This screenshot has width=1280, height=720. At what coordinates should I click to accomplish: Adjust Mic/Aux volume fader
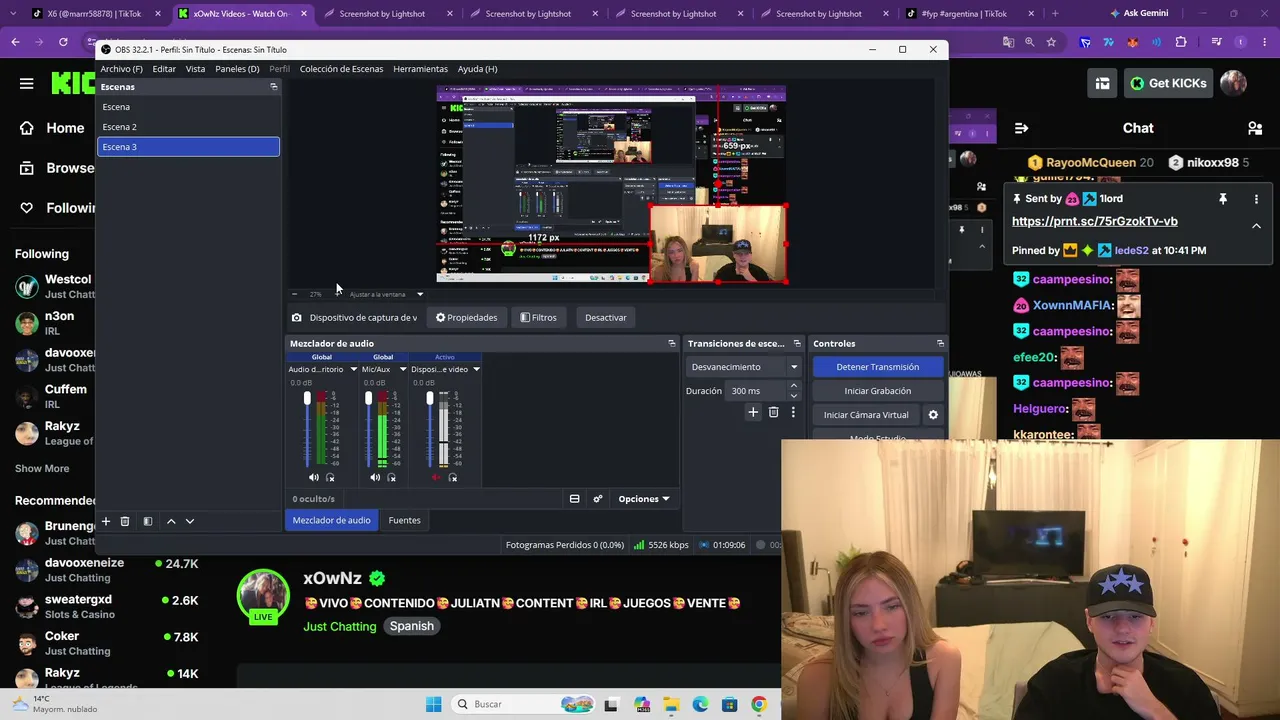pos(368,400)
